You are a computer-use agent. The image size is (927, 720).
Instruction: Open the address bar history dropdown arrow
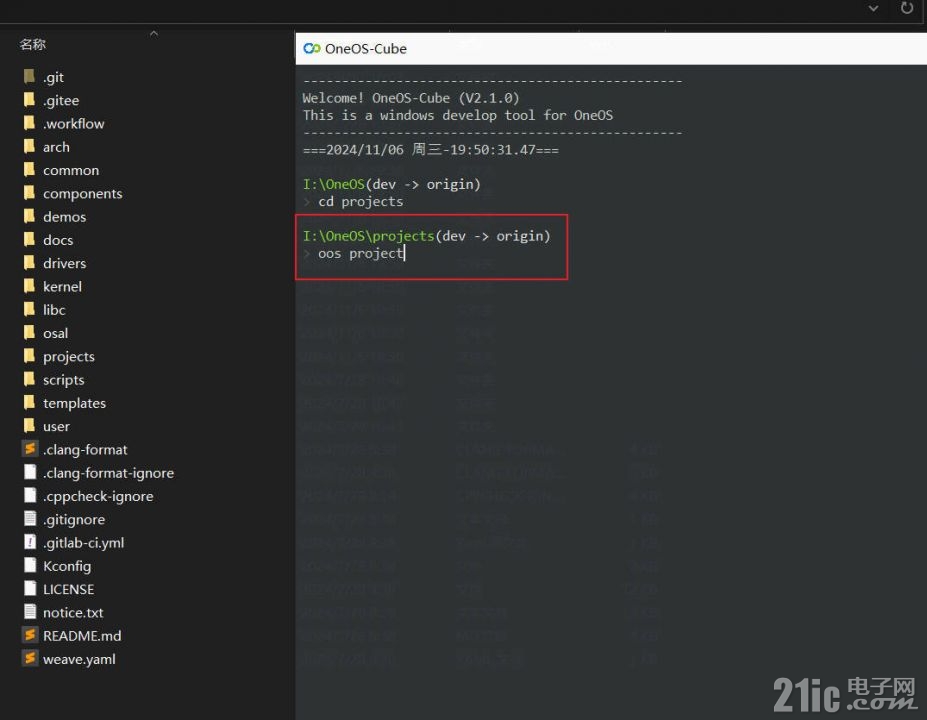(x=873, y=8)
